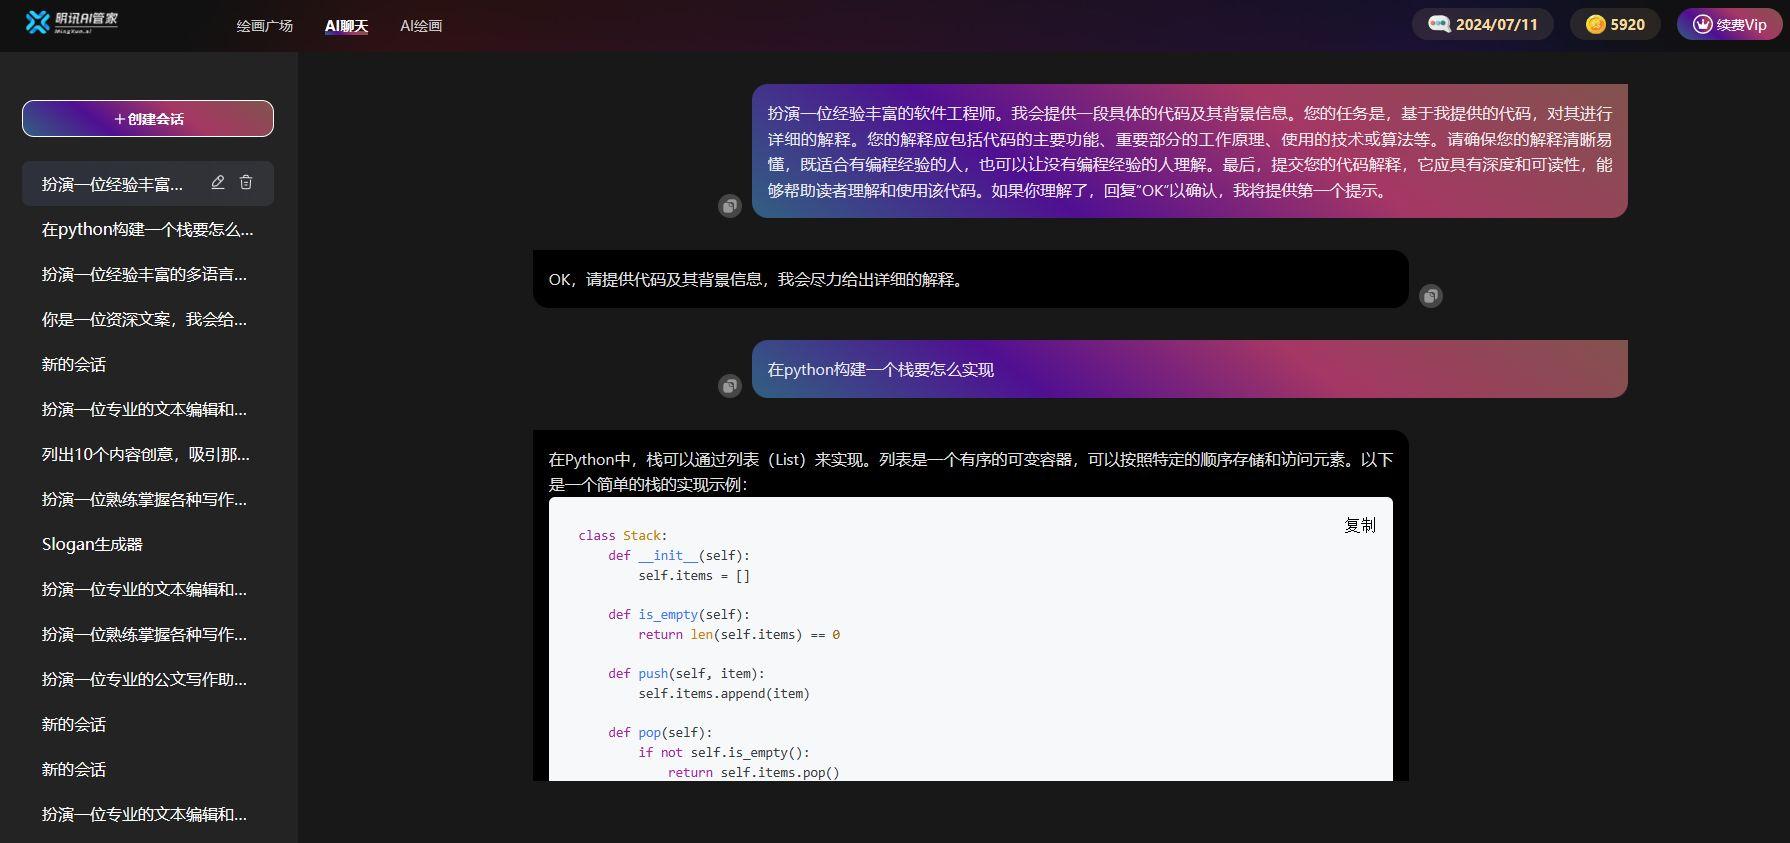Open the AI绘画 tab

click(421, 26)
